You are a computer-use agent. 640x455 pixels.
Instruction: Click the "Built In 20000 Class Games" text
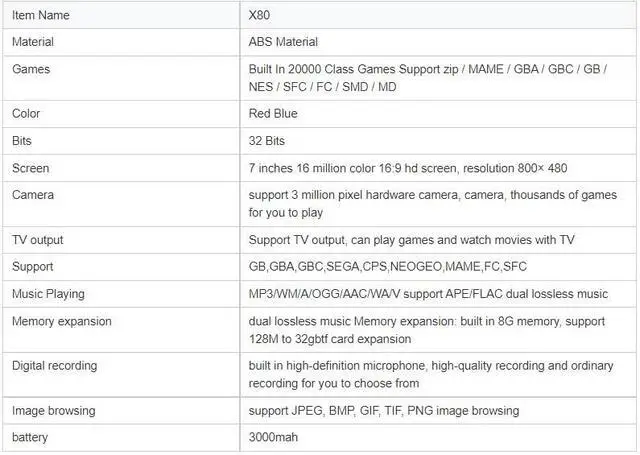pos(325,69)
